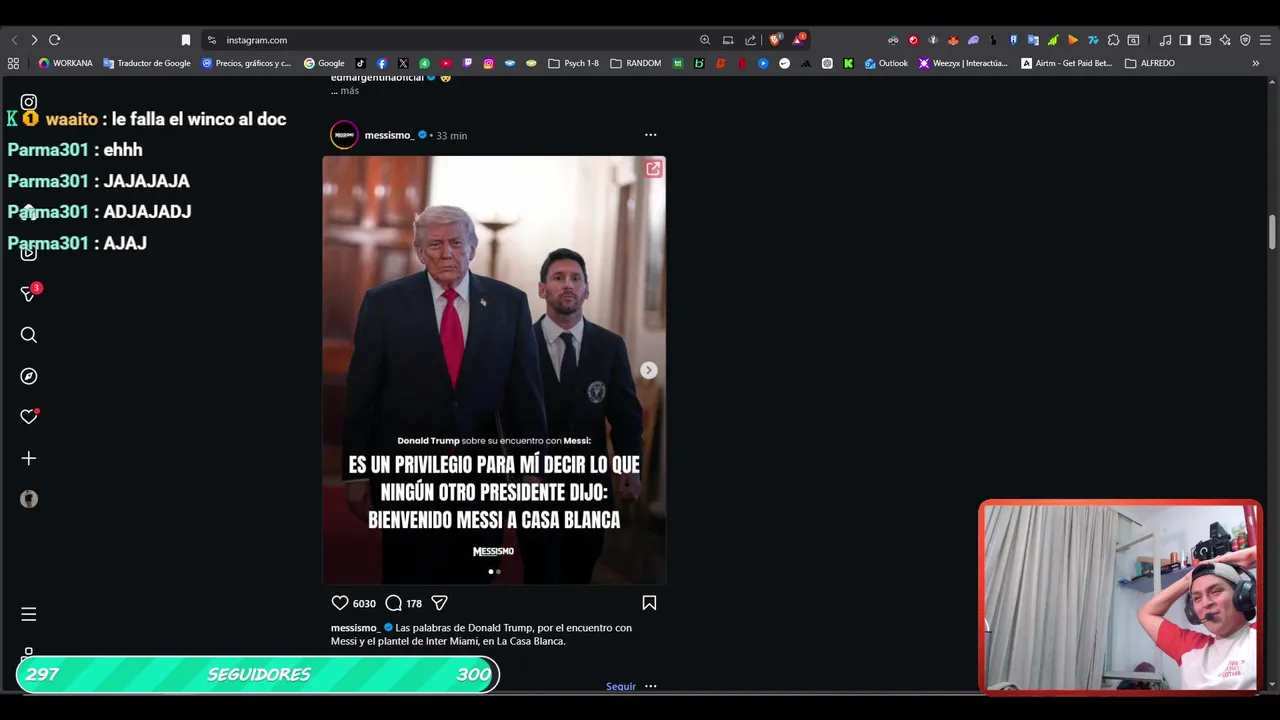This screenshot has width=1280, height=720.
Task: Open Traductor de Google bookmark
Action: [x=147, y=63]
